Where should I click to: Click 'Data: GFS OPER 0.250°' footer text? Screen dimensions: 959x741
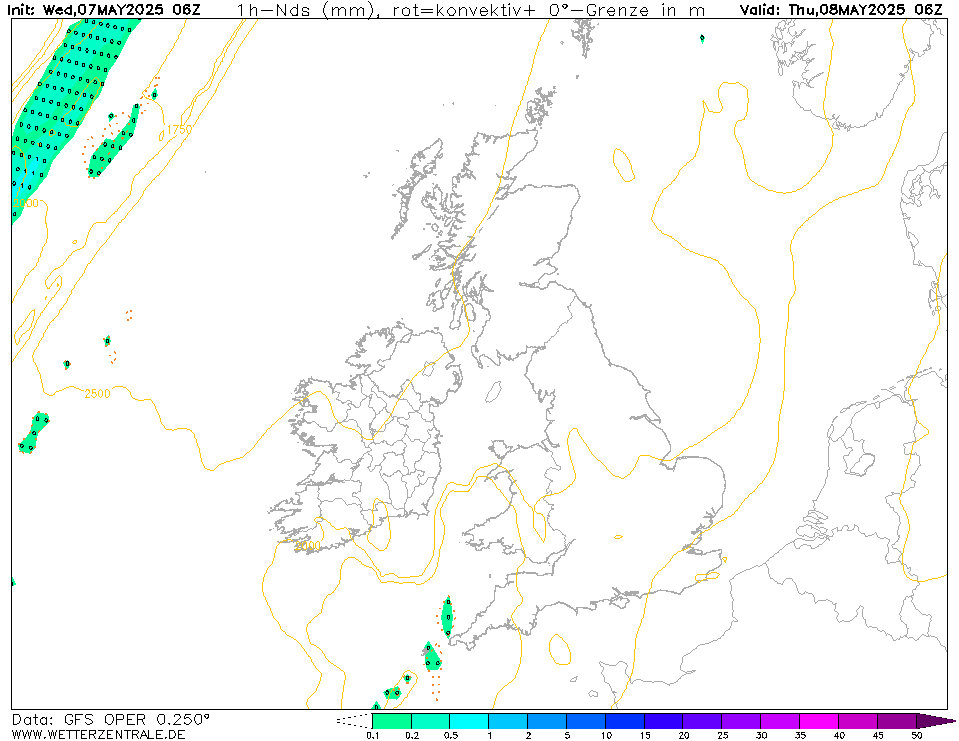[x=110, y=720]
